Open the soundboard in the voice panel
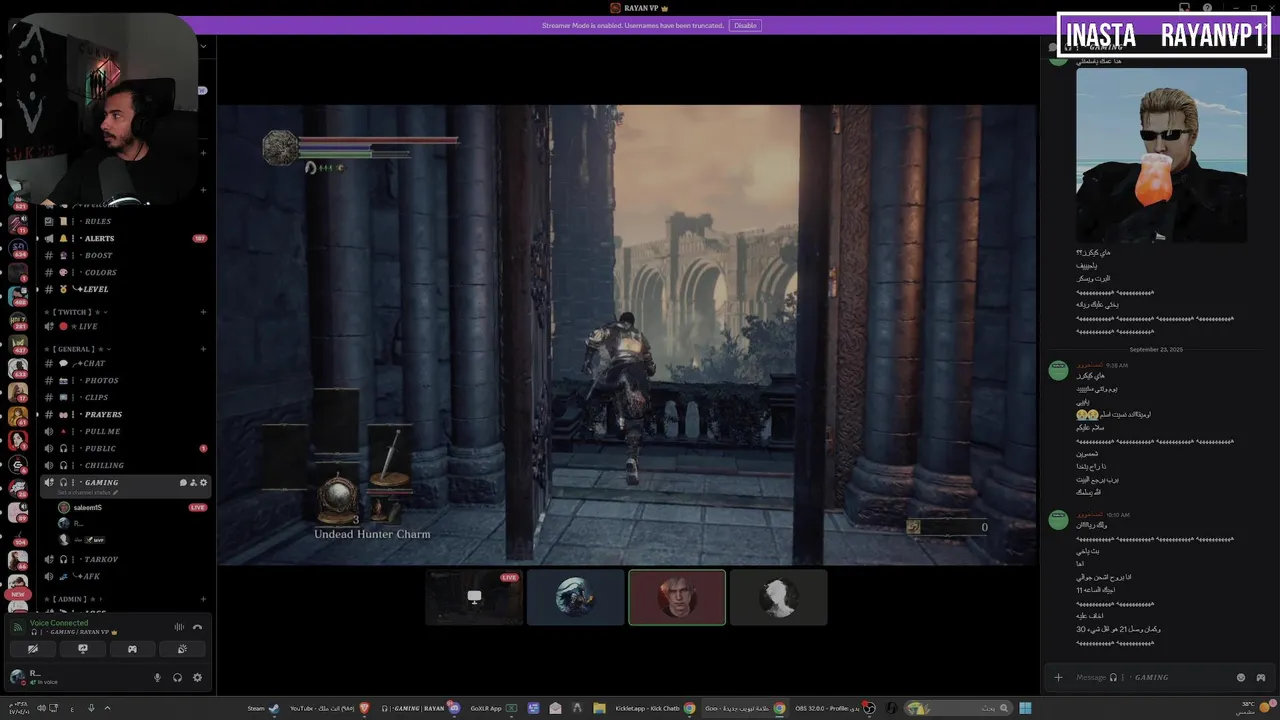 181,649
